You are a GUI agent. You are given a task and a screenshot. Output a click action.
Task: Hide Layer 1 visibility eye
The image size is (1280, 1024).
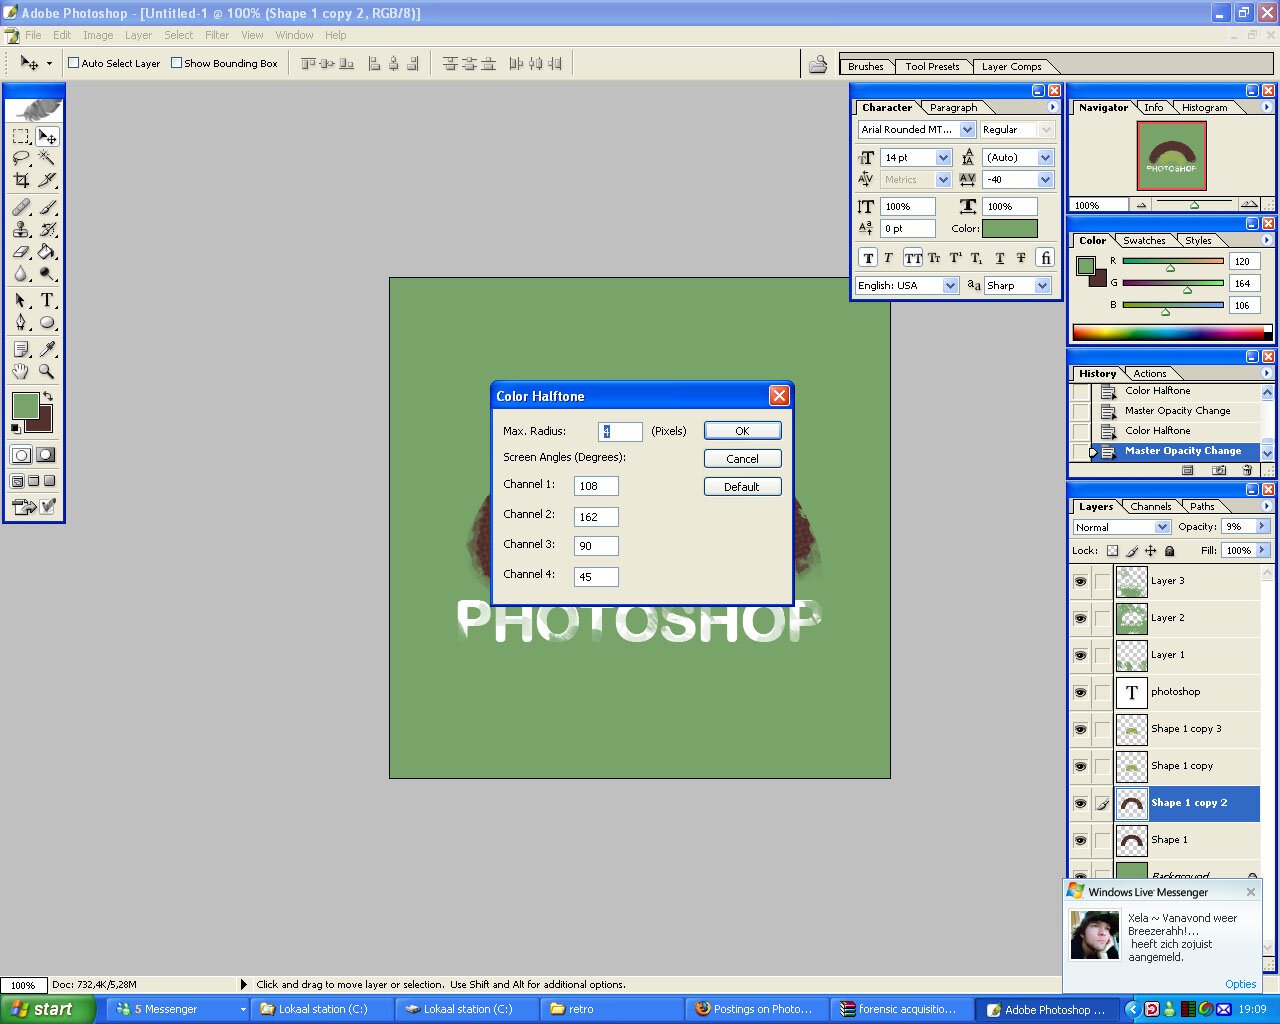click(x=1080, y=655)
